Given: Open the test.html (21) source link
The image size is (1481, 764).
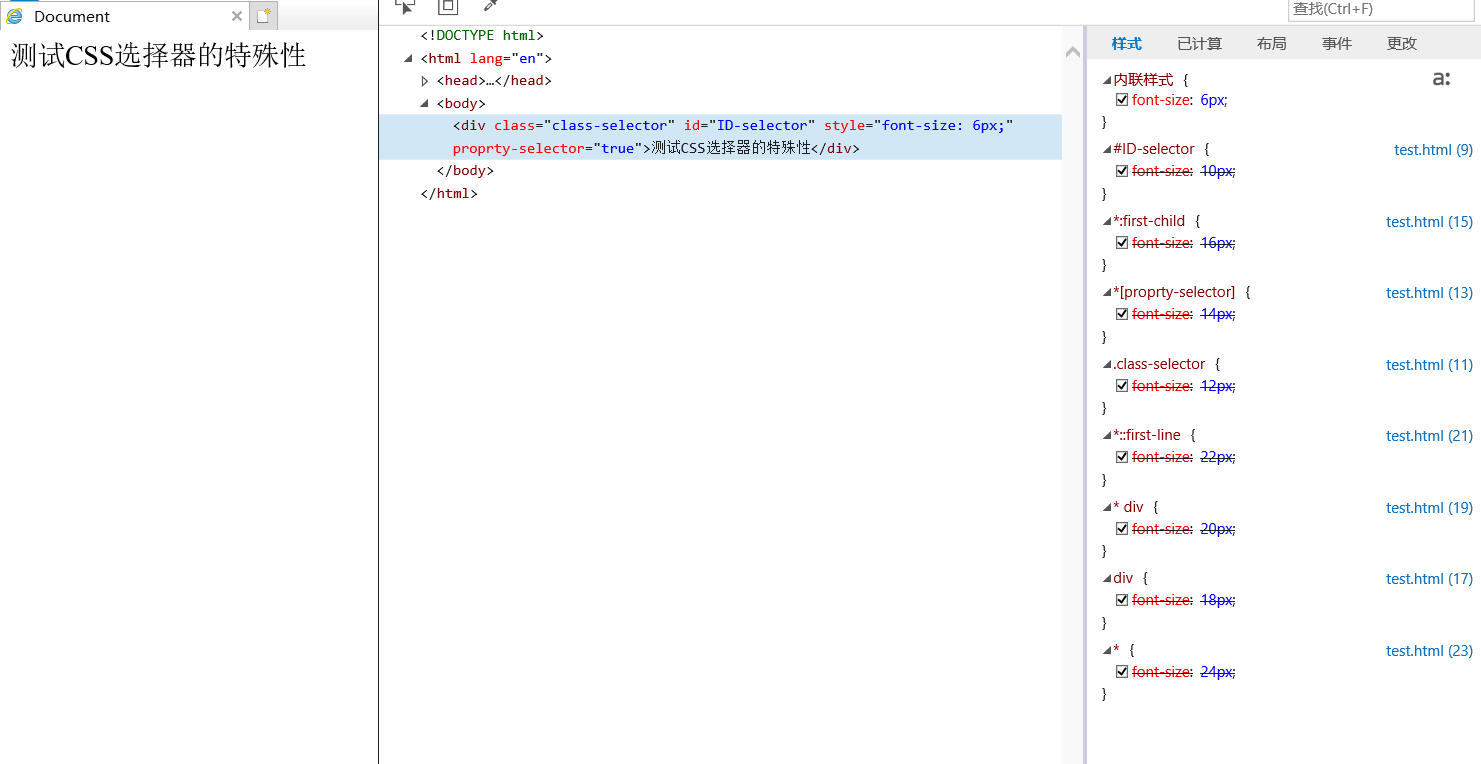Looking at the screenshot, I should (1429, 436).
